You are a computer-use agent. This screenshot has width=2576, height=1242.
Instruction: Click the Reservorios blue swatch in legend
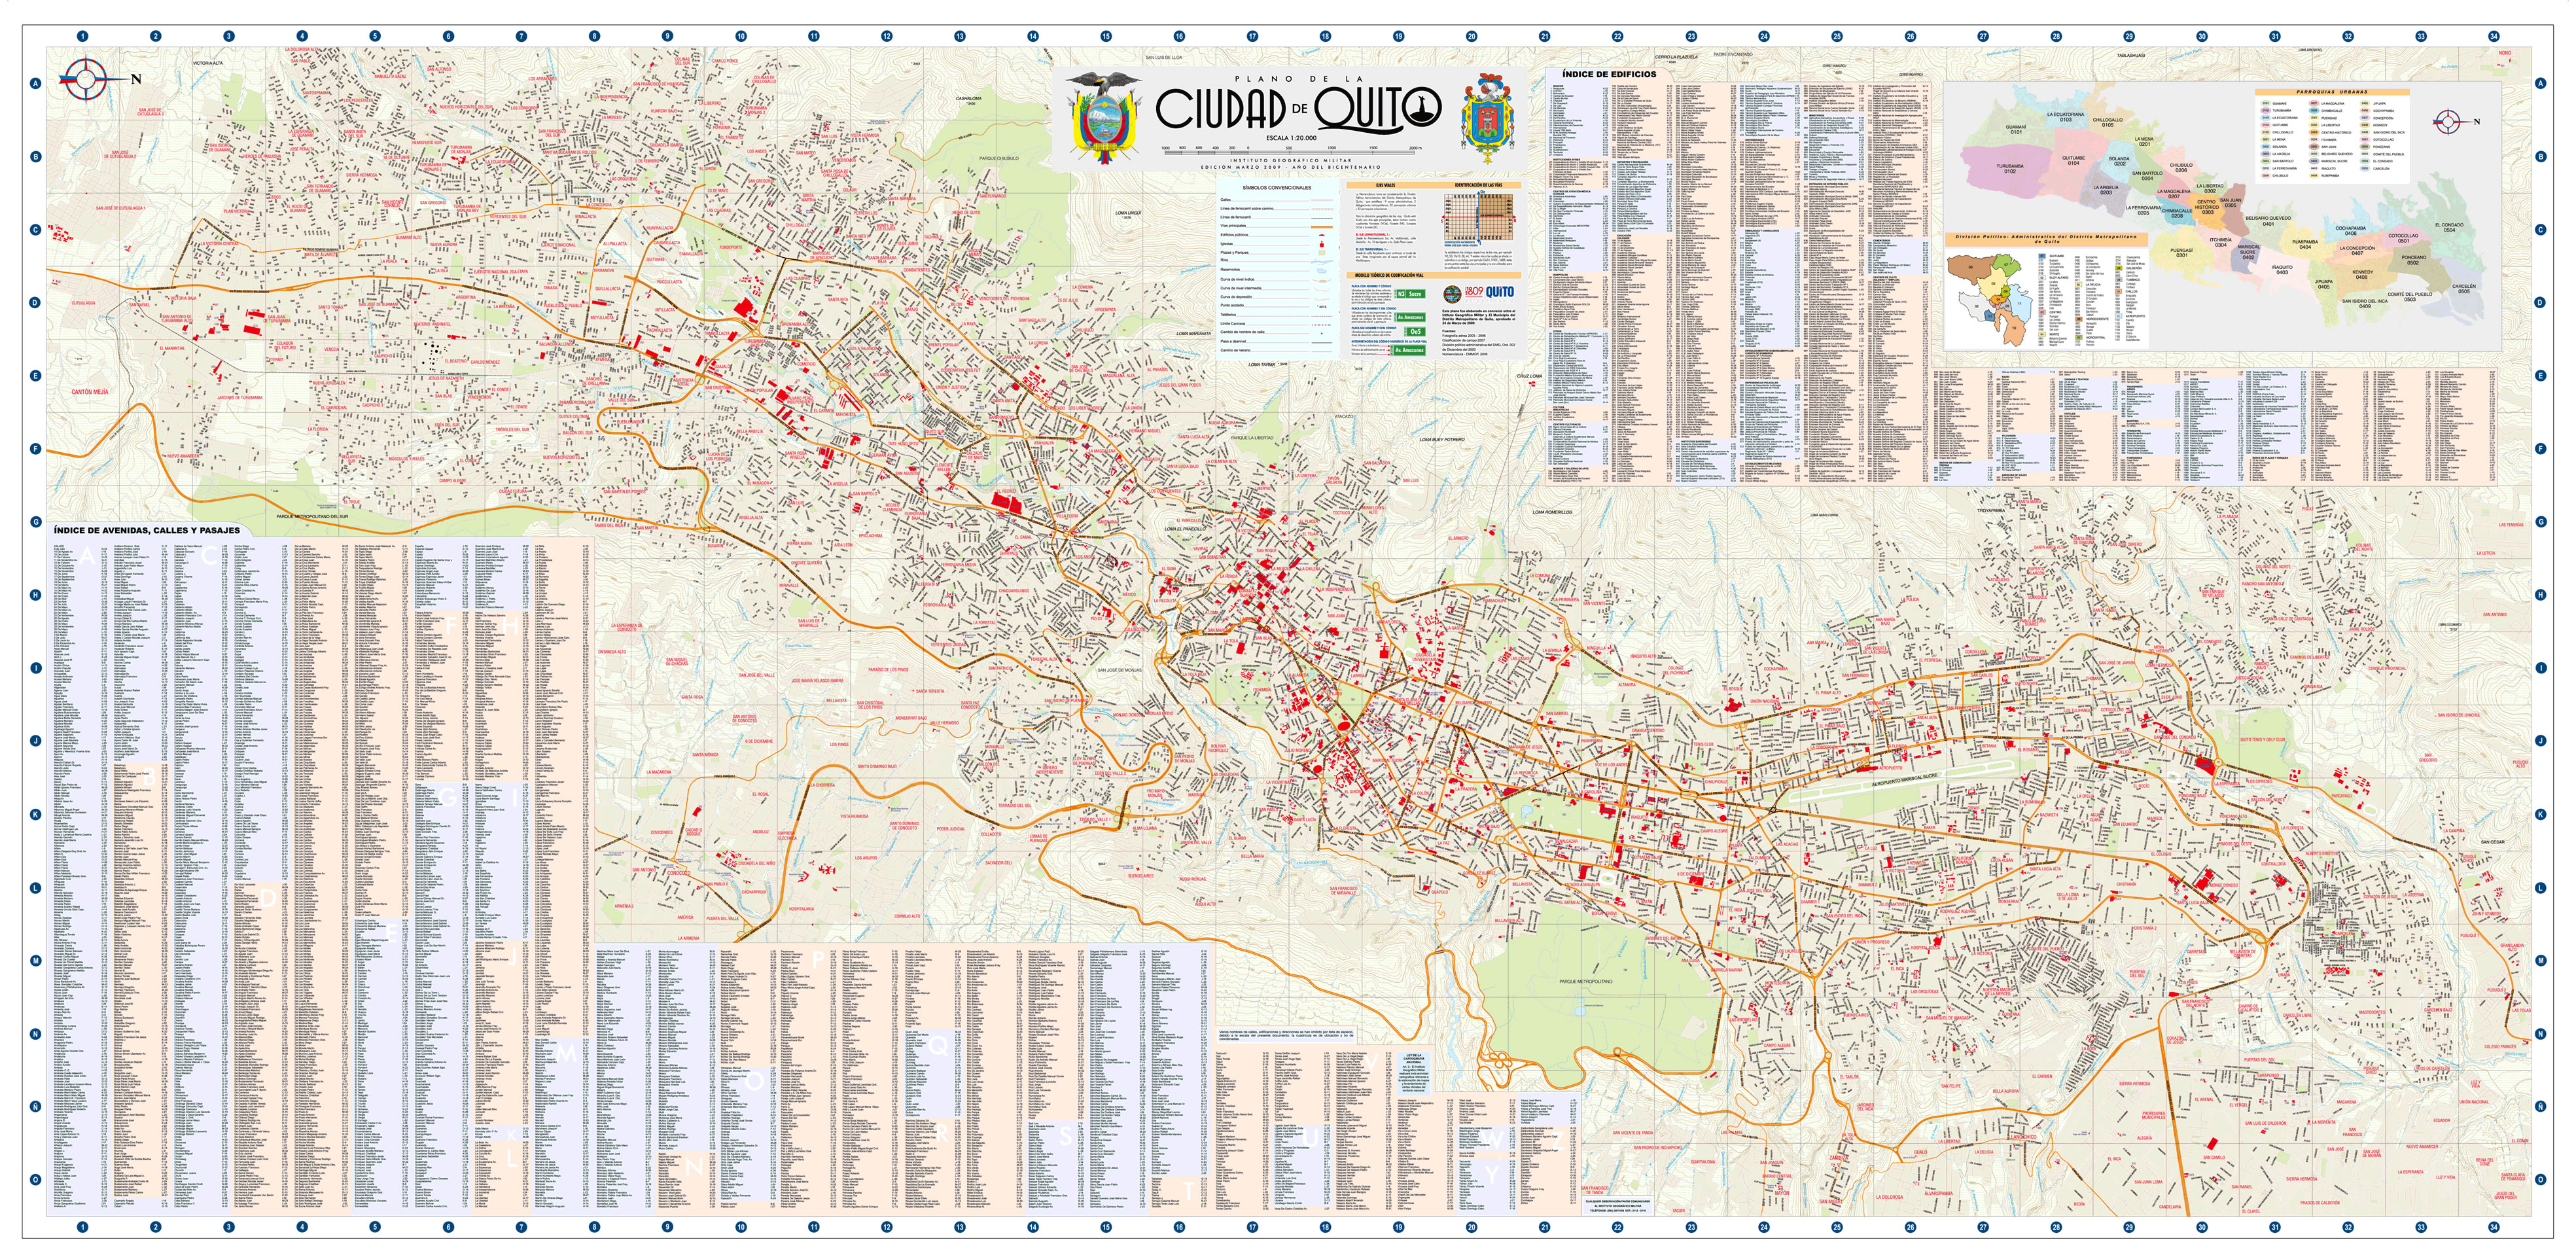click(1322, 271)
